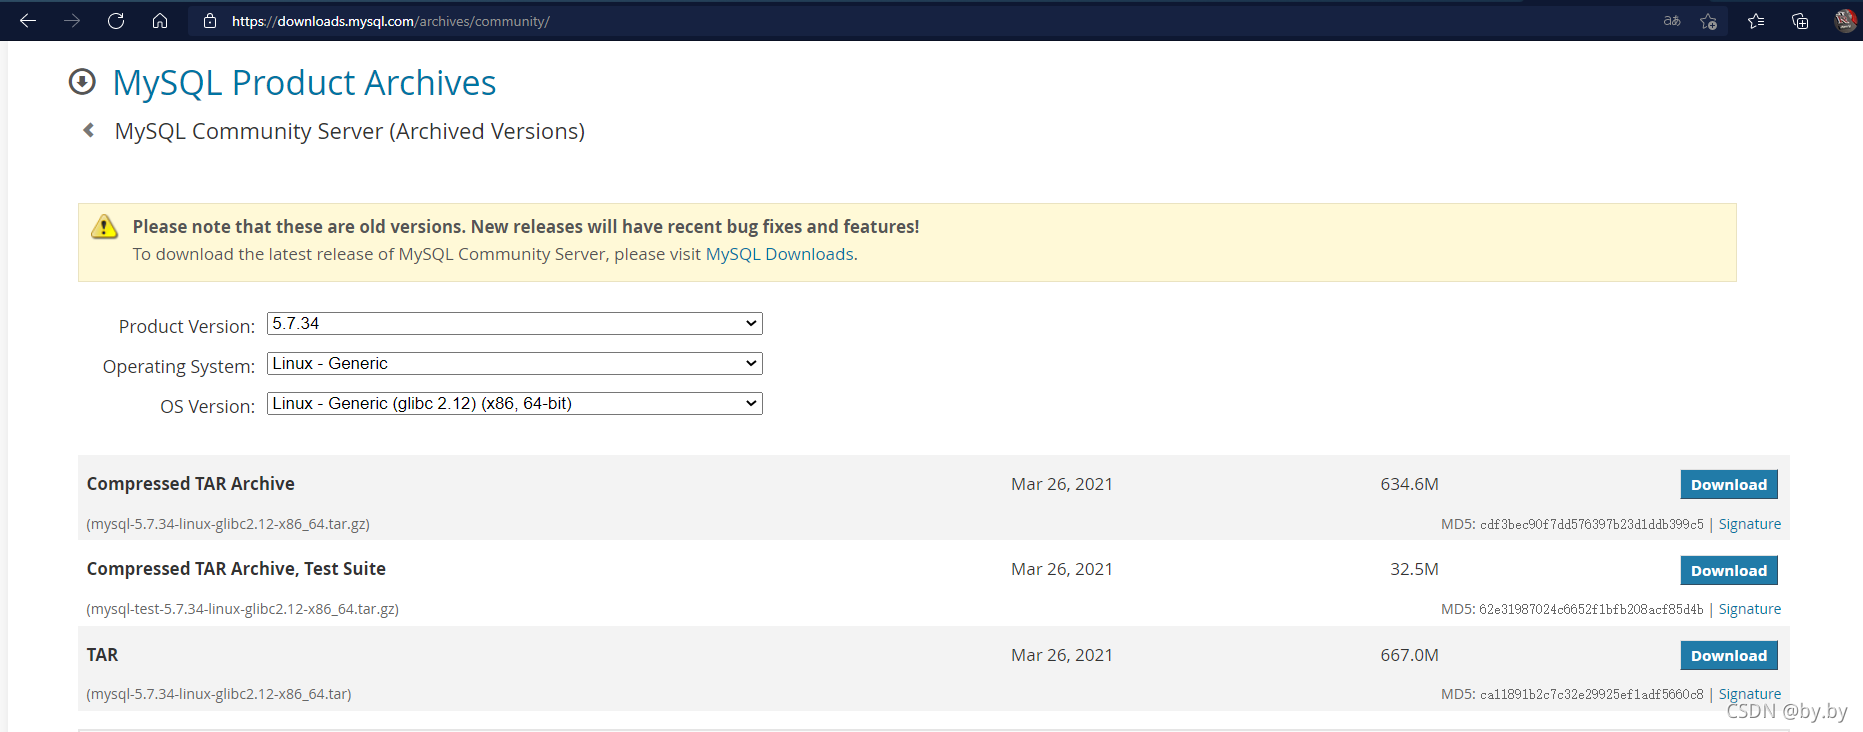Follow the MySQL Downloads link
Viewport: 1863px width, 732px height.
(780, 254)
